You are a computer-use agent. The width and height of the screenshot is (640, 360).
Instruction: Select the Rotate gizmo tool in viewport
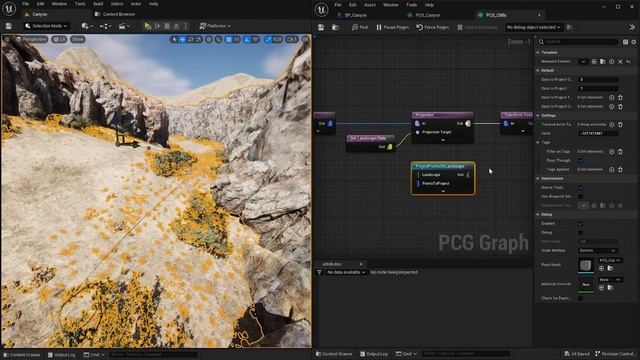click(191, 40)
